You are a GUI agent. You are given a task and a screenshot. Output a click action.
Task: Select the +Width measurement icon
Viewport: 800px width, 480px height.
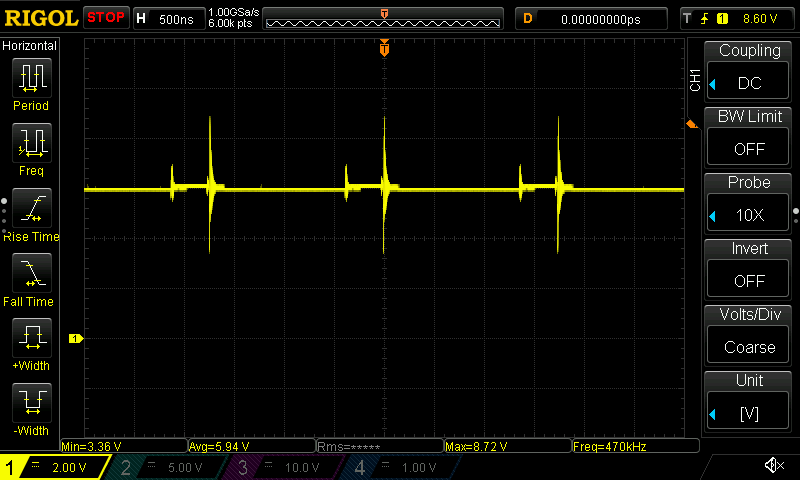[32, 338]
